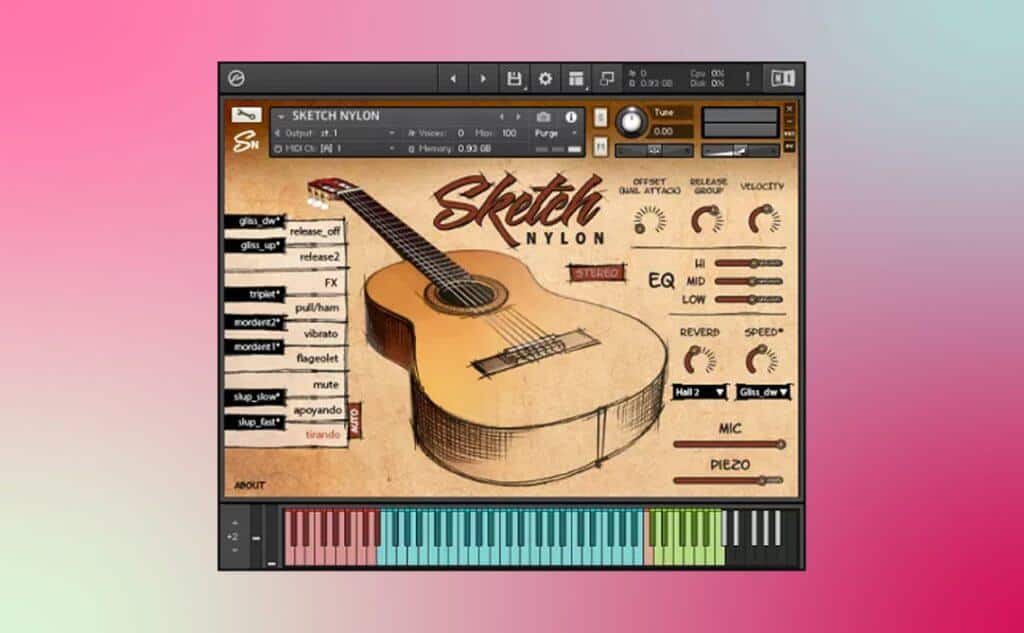
Task: Click the Kontakt logo icon at top left
Action: tap(236, 78)
